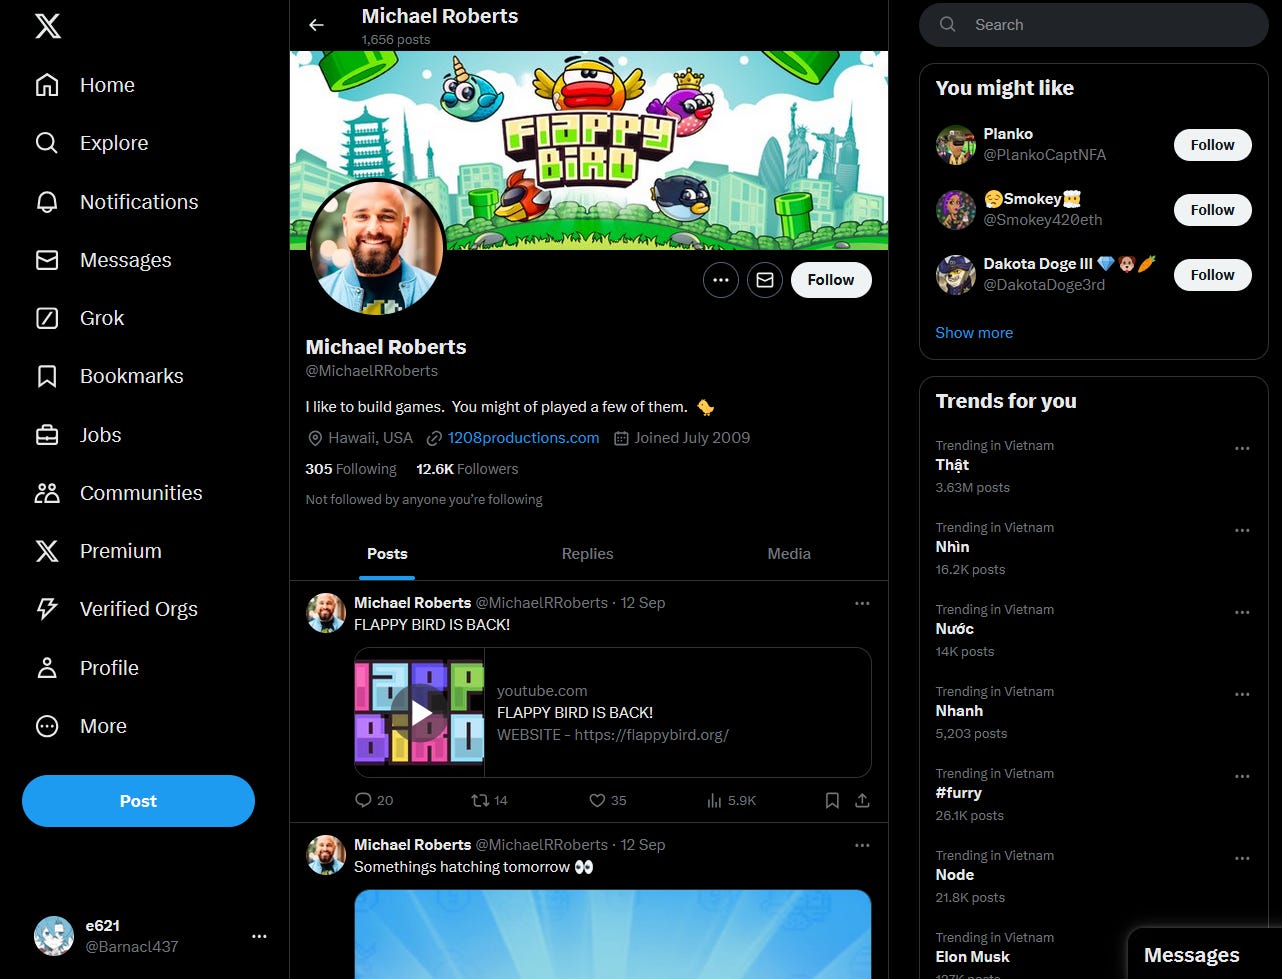
Task: Open options on FLAPPY BIRD IS BACK post
Action: coord(862,603)
